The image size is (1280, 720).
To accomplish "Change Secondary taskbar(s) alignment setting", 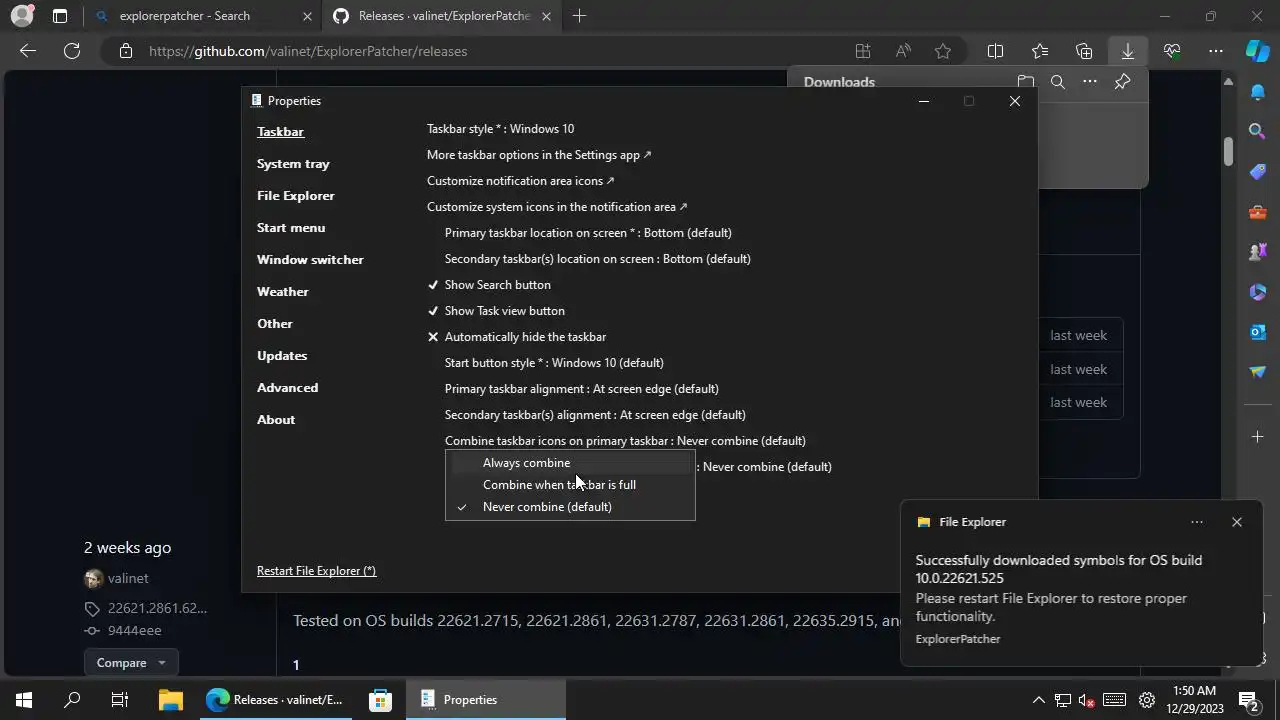I will coord(595,415).
